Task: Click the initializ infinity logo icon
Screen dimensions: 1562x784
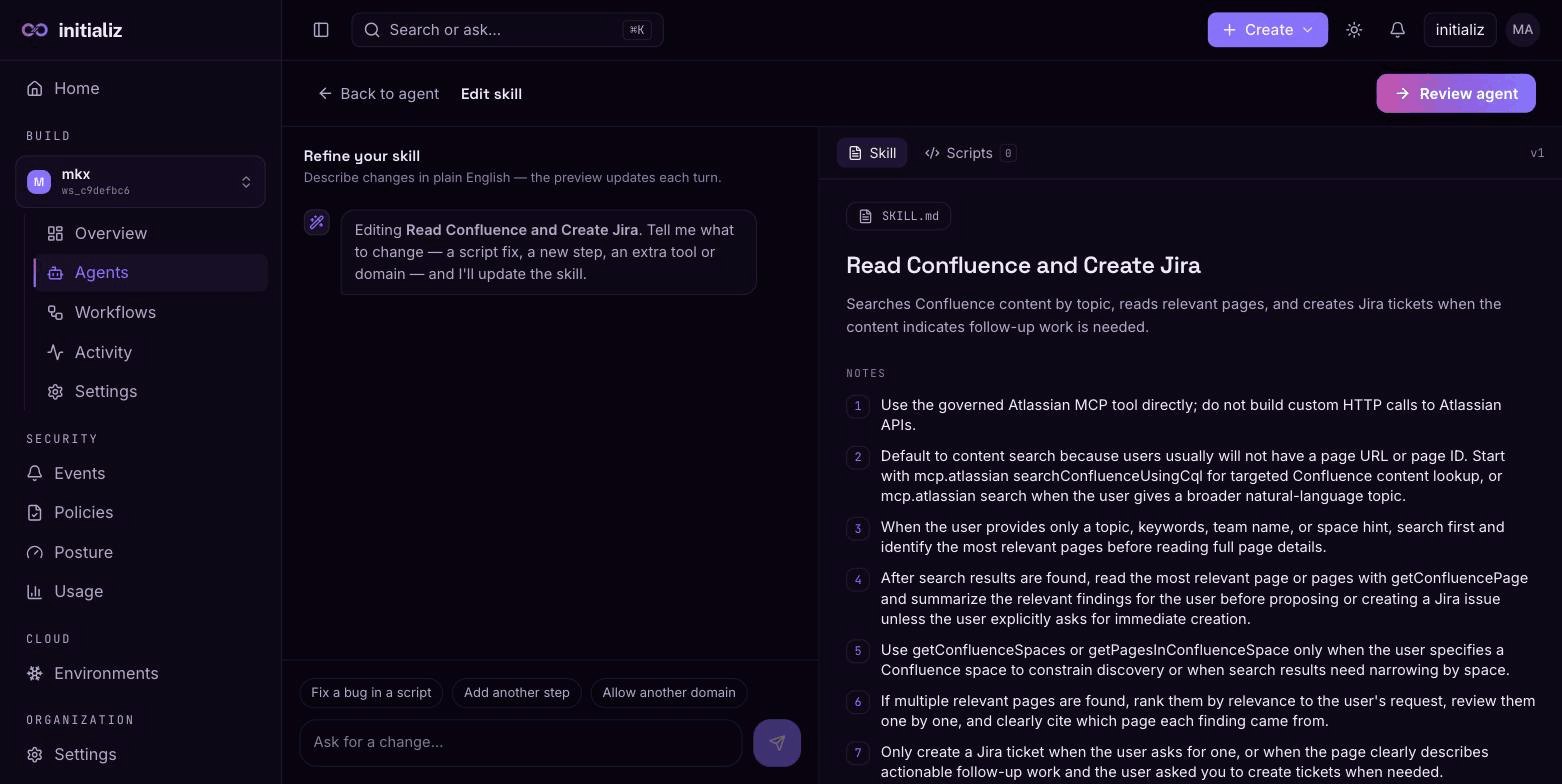Action: 35,30
